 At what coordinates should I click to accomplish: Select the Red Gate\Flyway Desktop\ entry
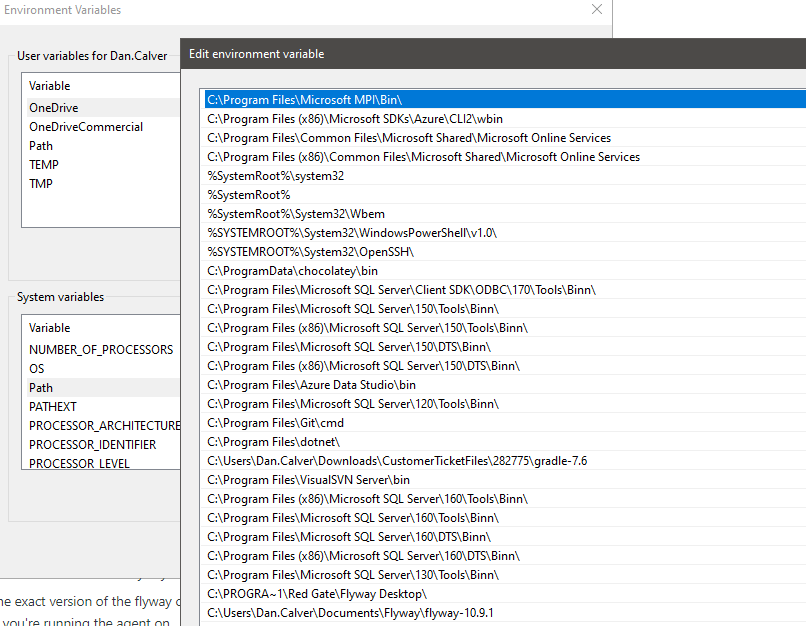[x=505, y=594]
